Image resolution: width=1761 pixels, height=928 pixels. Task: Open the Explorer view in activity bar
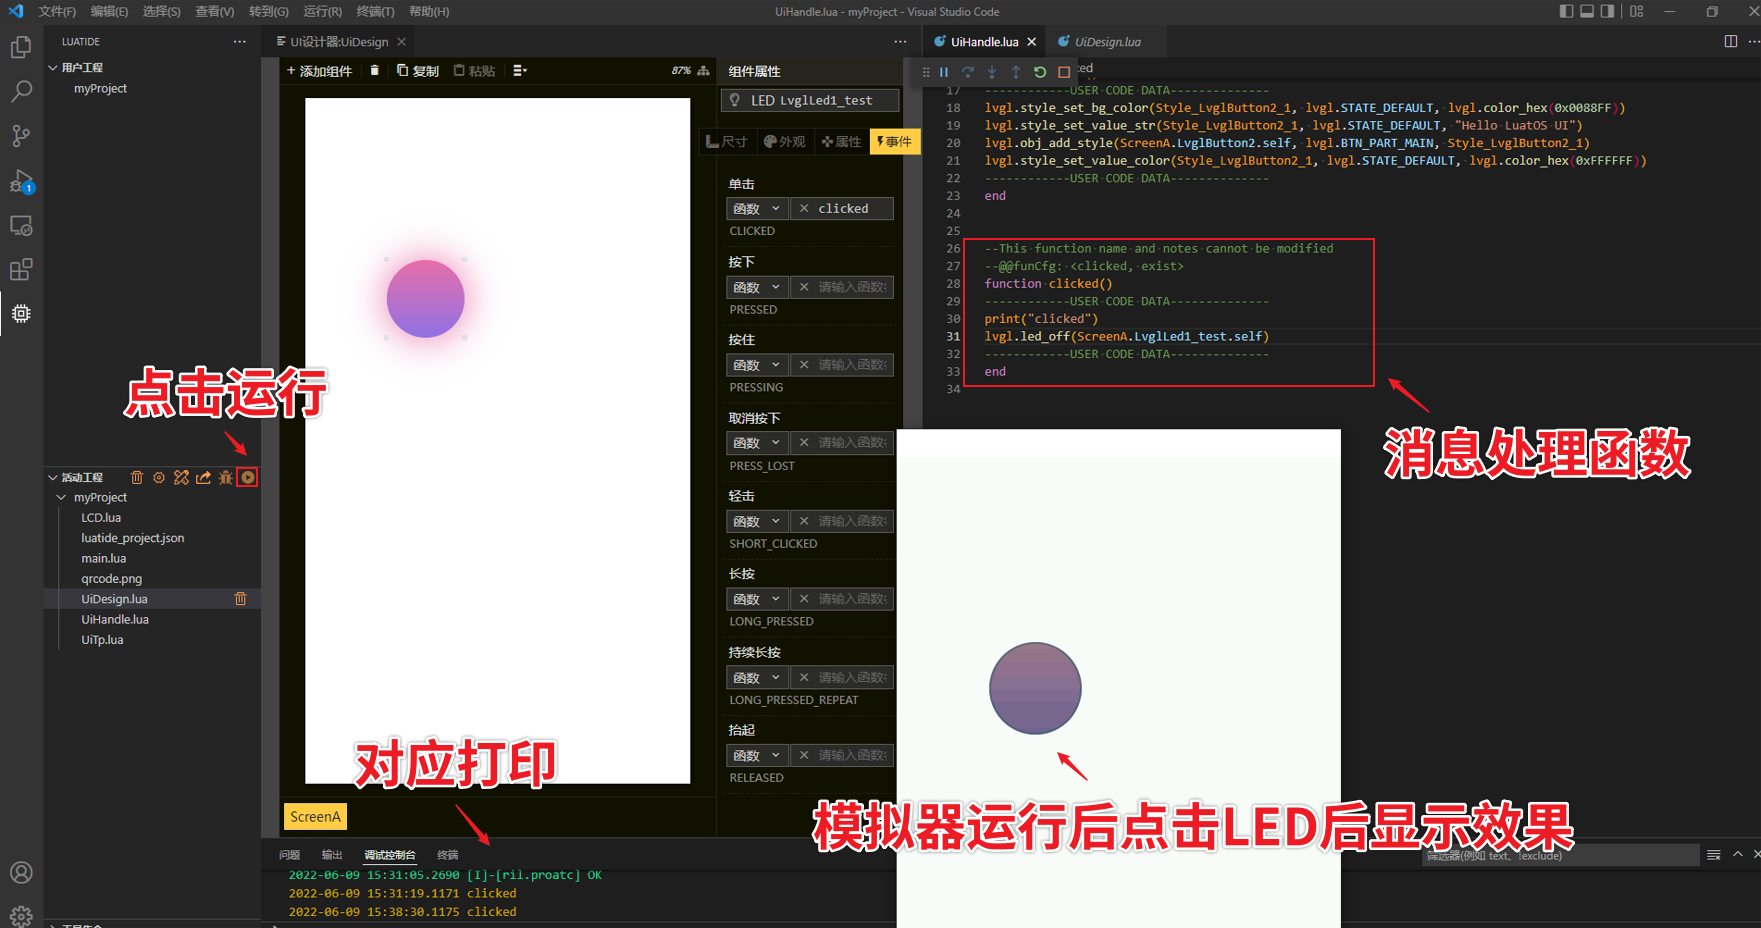[x=21, y=47]
